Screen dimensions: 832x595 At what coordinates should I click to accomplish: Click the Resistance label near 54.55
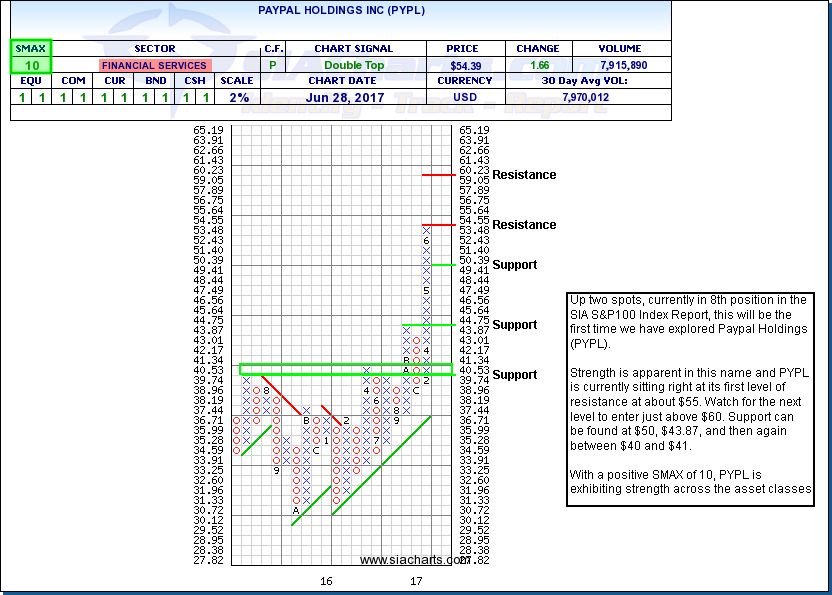tap(523, 225)
